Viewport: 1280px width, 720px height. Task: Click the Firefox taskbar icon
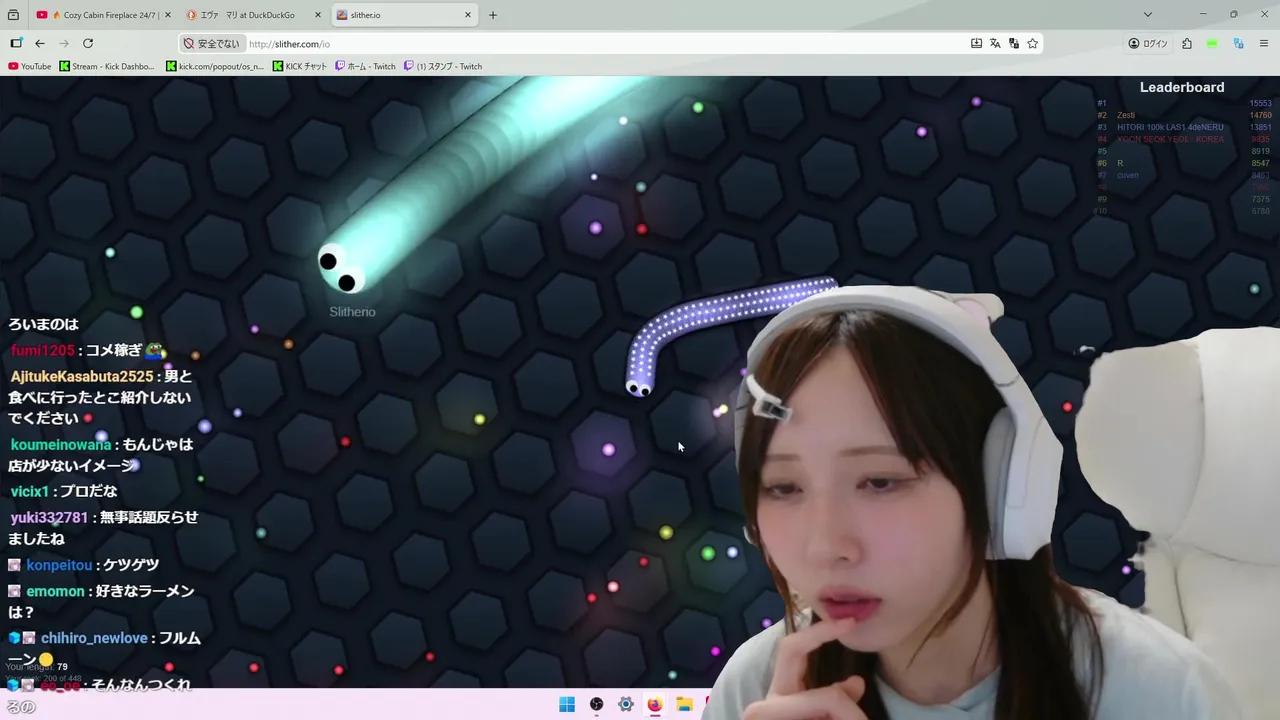655,704
